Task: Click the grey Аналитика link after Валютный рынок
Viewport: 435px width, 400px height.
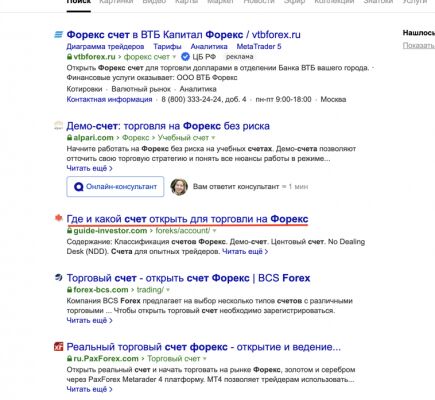Action: pos(198,89)
